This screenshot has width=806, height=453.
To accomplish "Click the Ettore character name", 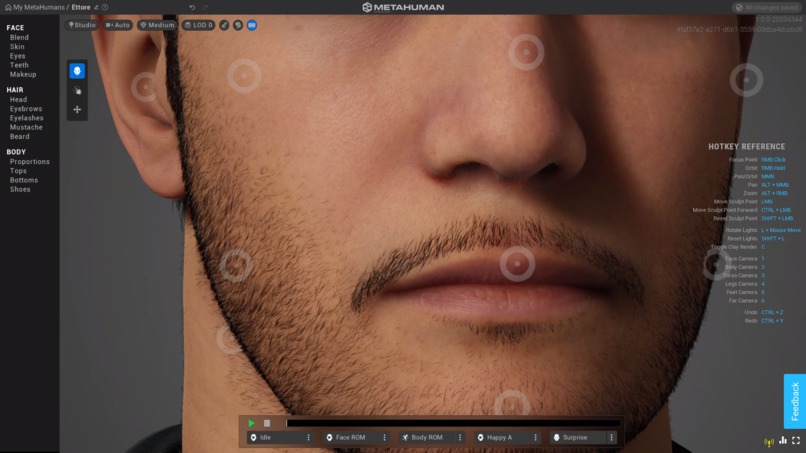I will (81, 7).
